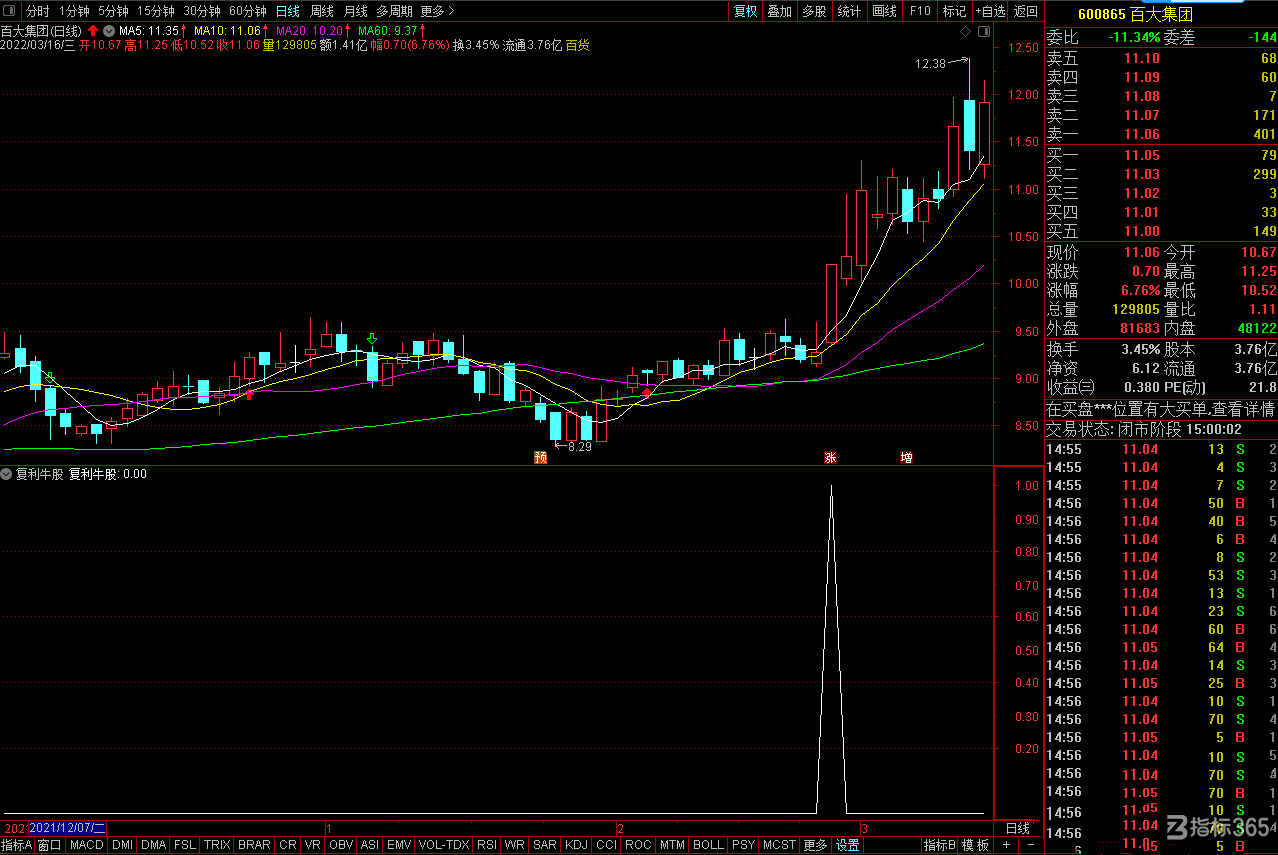This screenshot has height=855, width=1278.
Task: Add stock with +自选 button
Action: (990, 11)
